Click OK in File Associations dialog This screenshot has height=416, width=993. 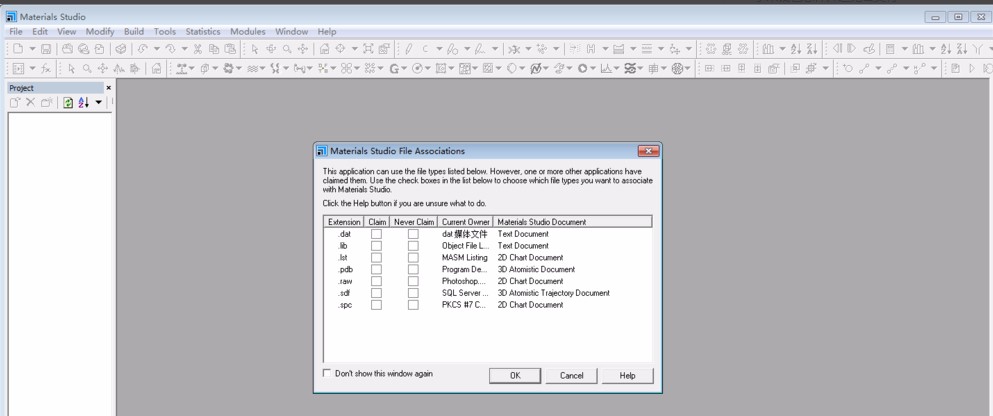pos(515,375)
